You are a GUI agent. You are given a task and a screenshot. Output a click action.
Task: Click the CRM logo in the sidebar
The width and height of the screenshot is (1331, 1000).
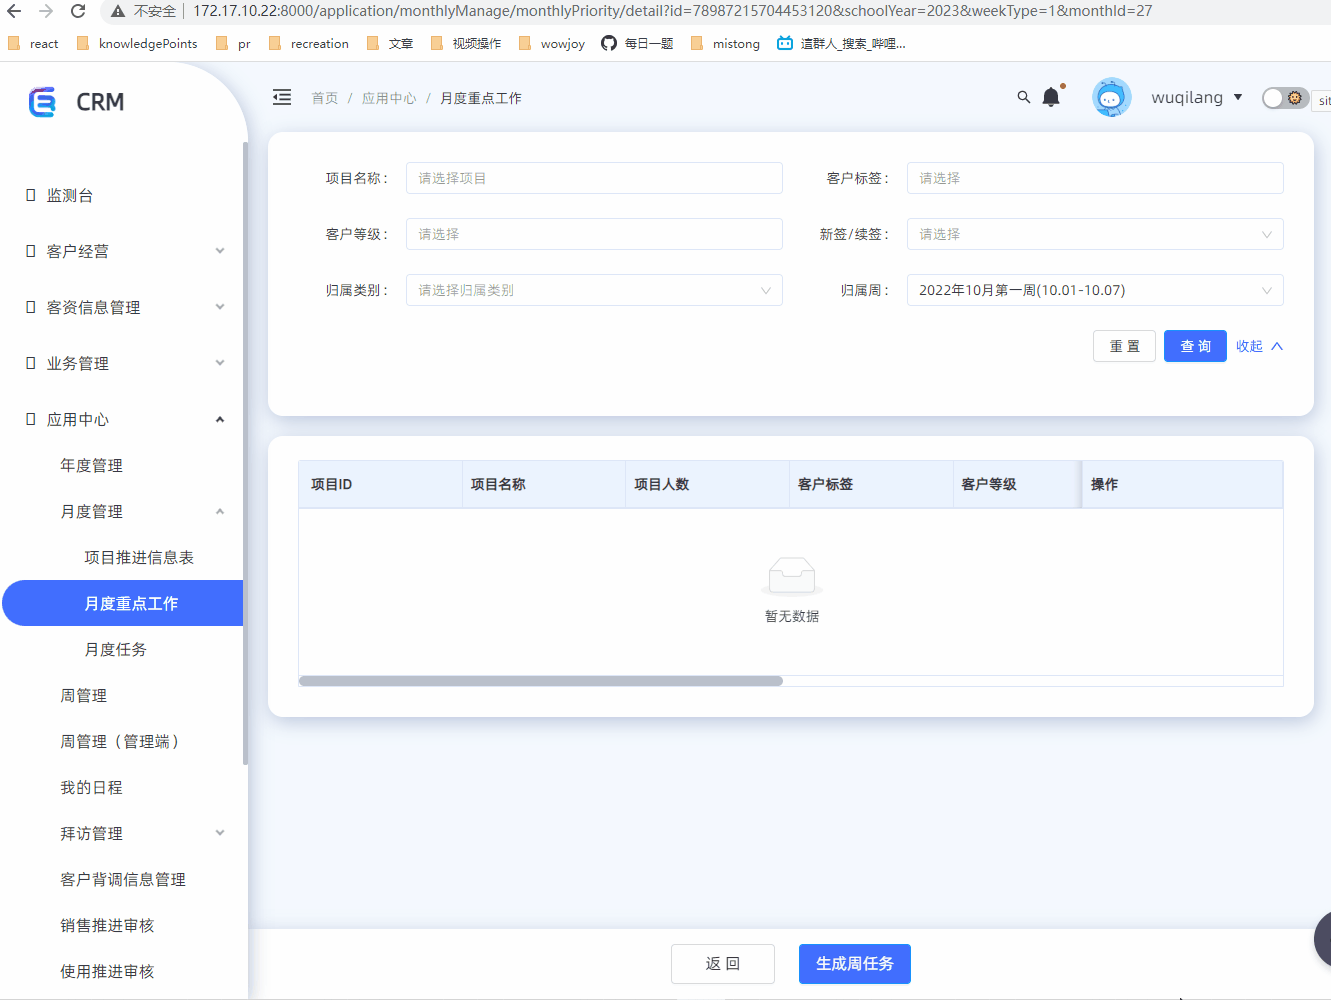pyautogui.click(x=75, y=101)
